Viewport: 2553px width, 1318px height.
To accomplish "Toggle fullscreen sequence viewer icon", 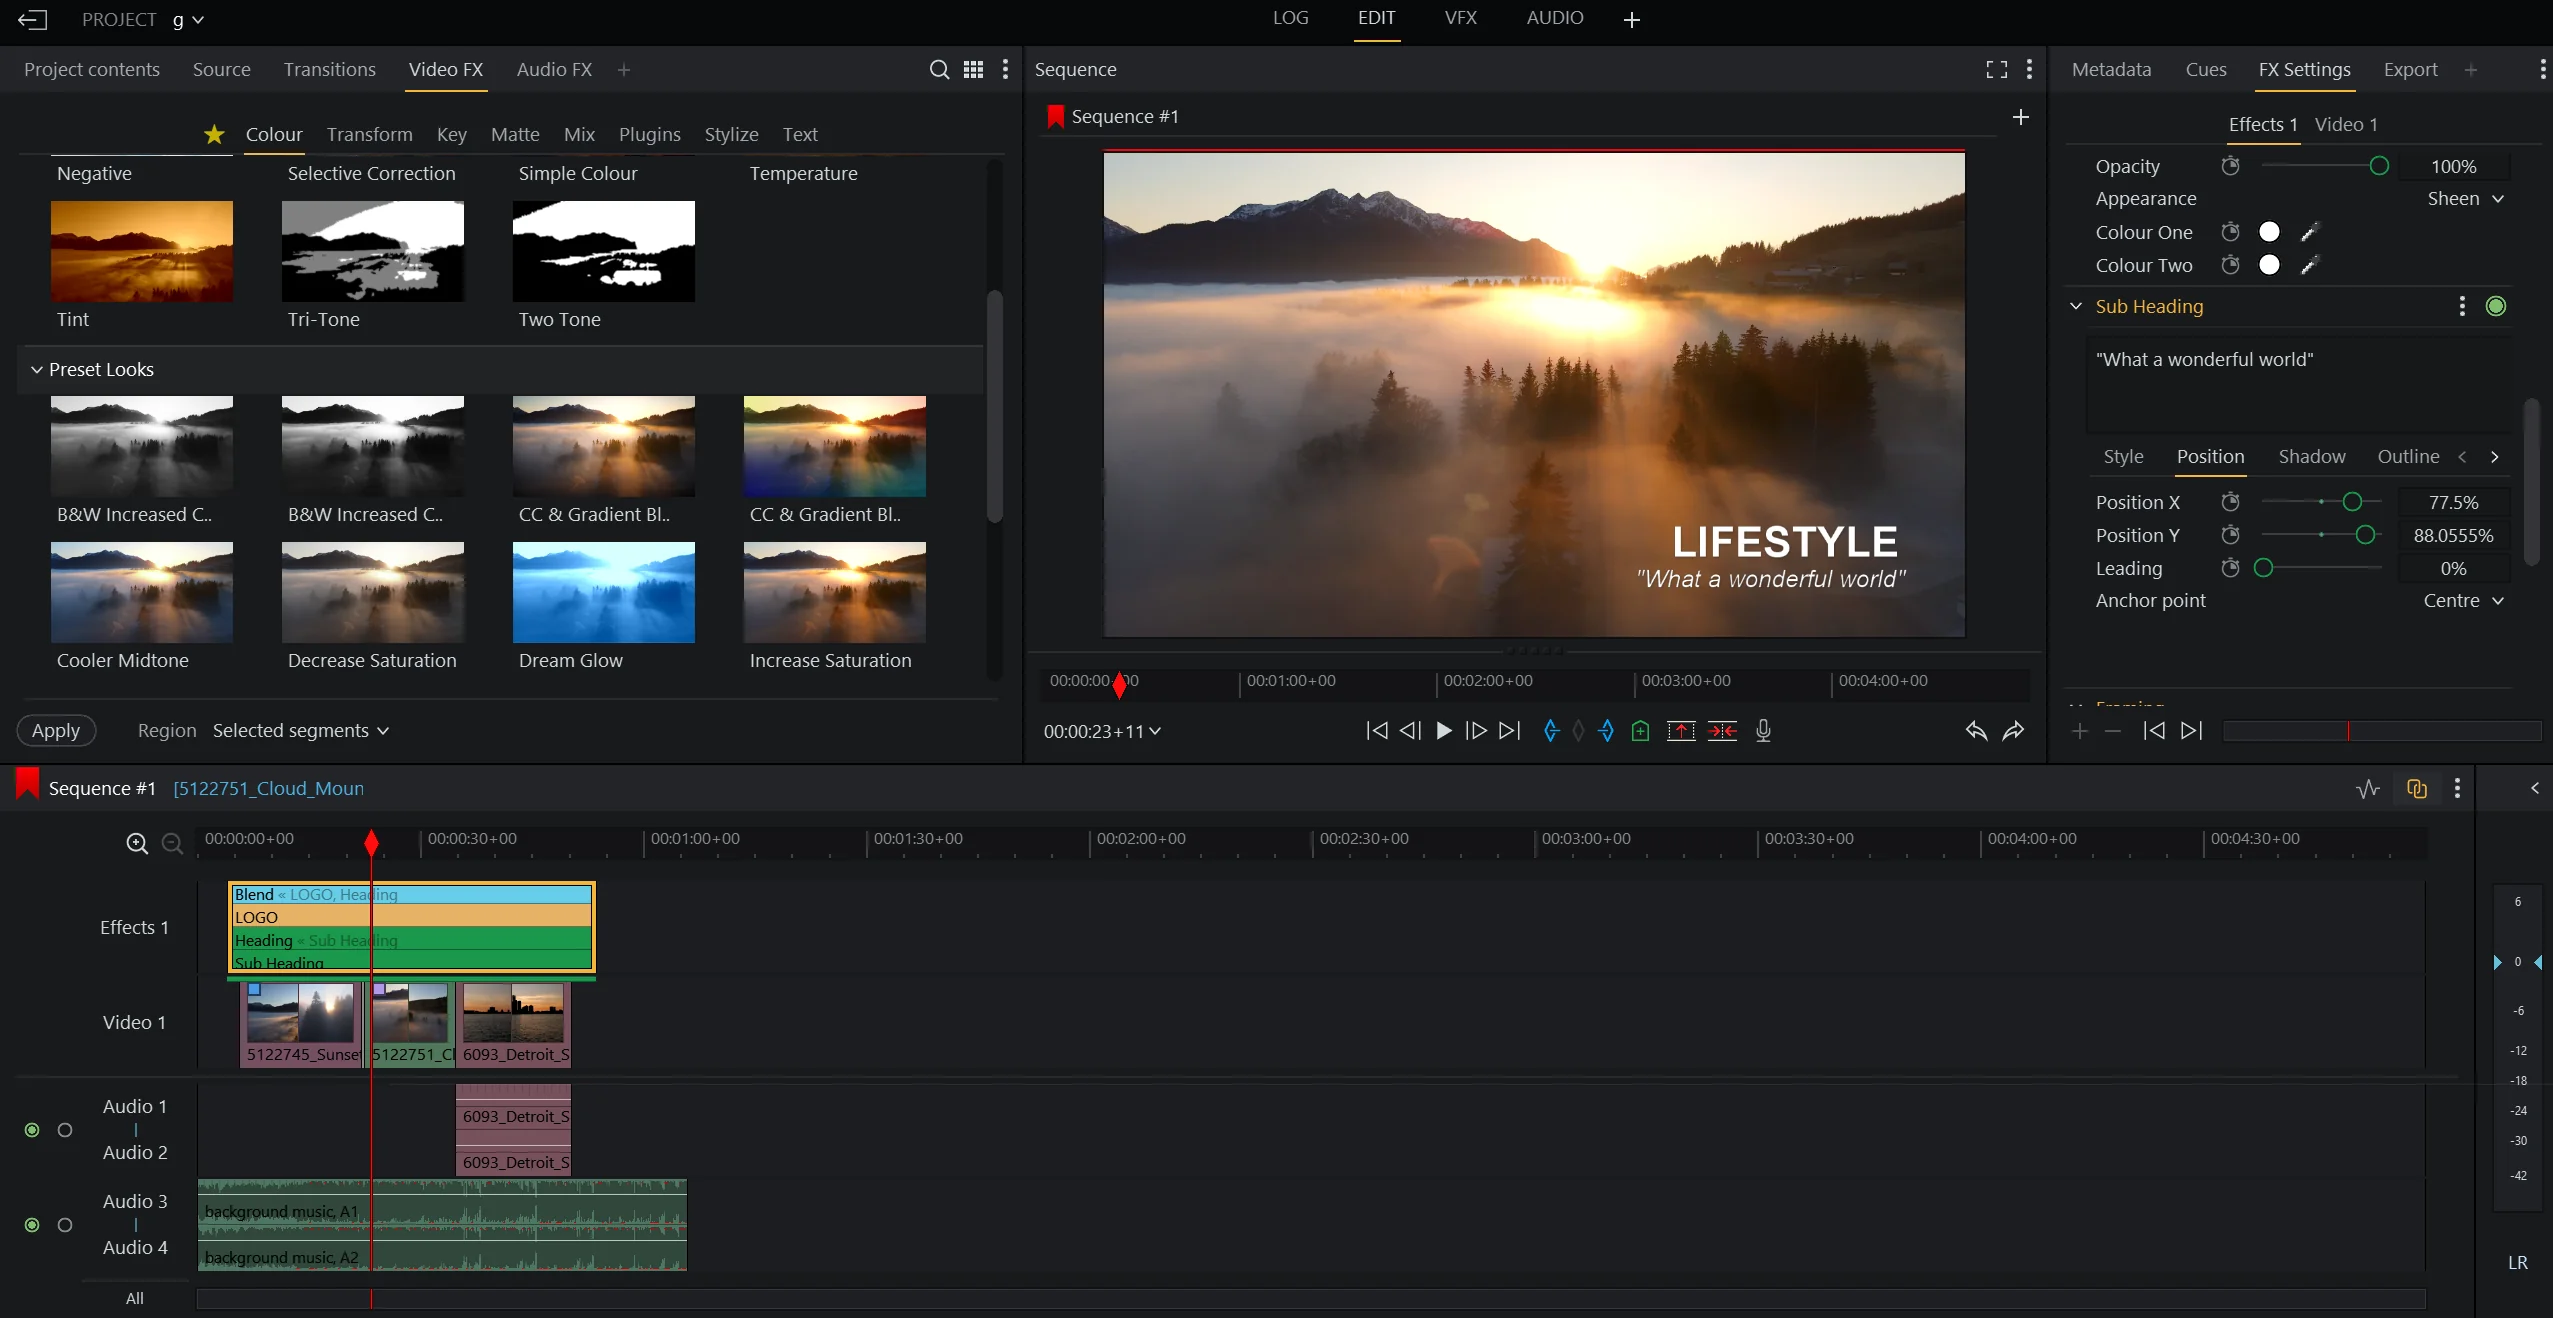I will pyautogui.click(x=1996, y=69).
